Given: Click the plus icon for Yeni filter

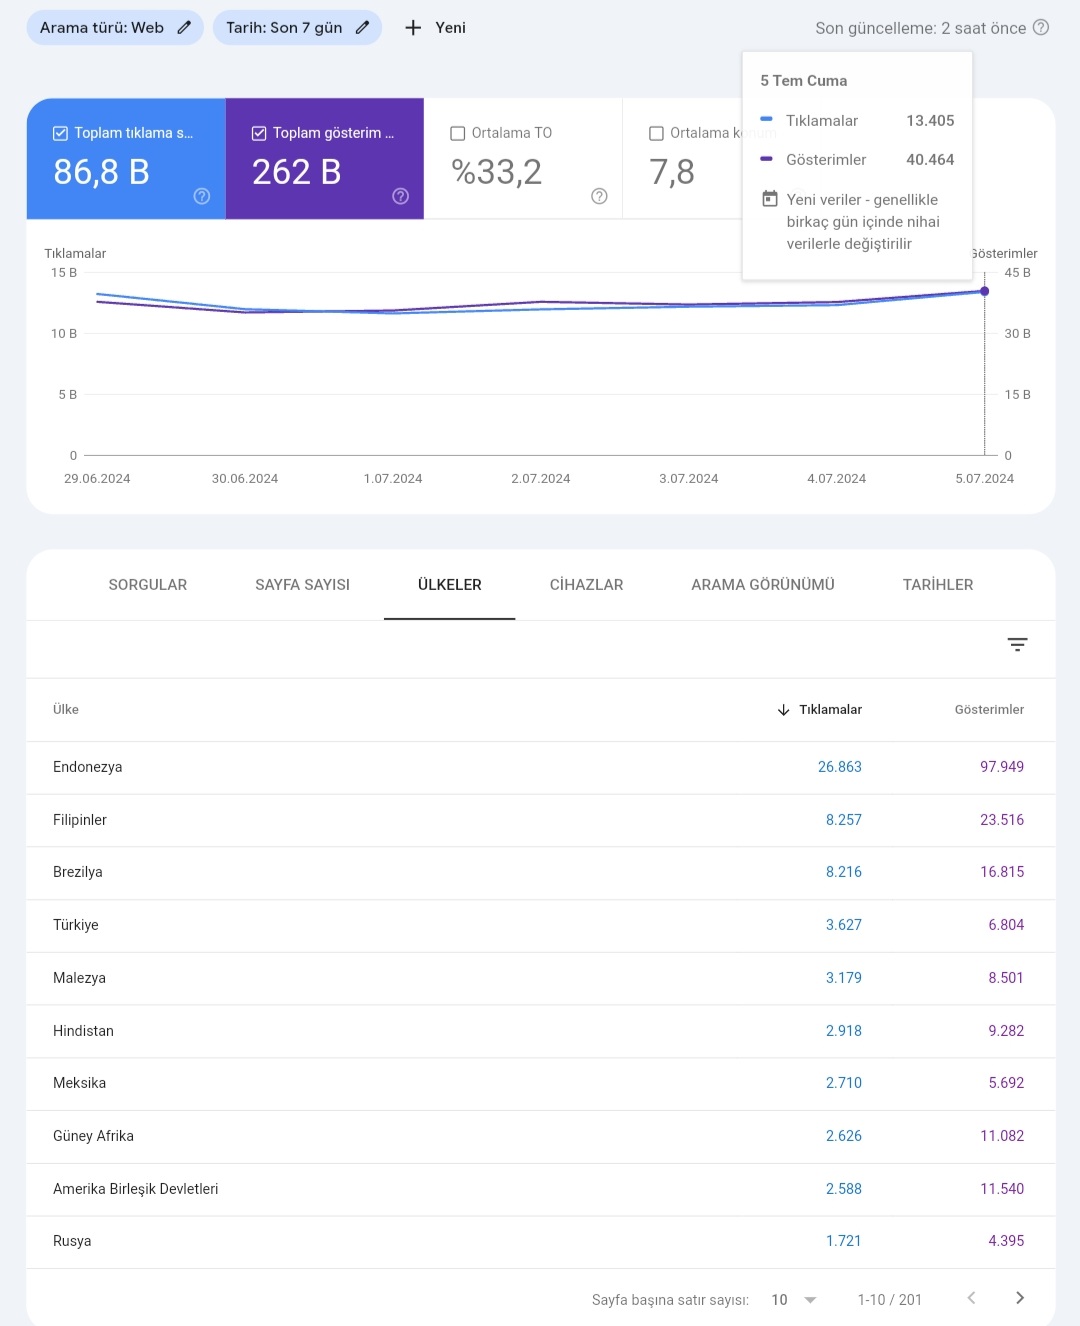Looking at the screenshot, I should coord(413,28).
